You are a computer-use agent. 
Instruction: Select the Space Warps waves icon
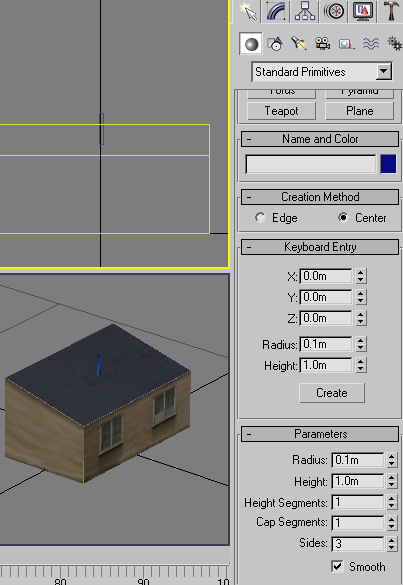coord(371,44)
